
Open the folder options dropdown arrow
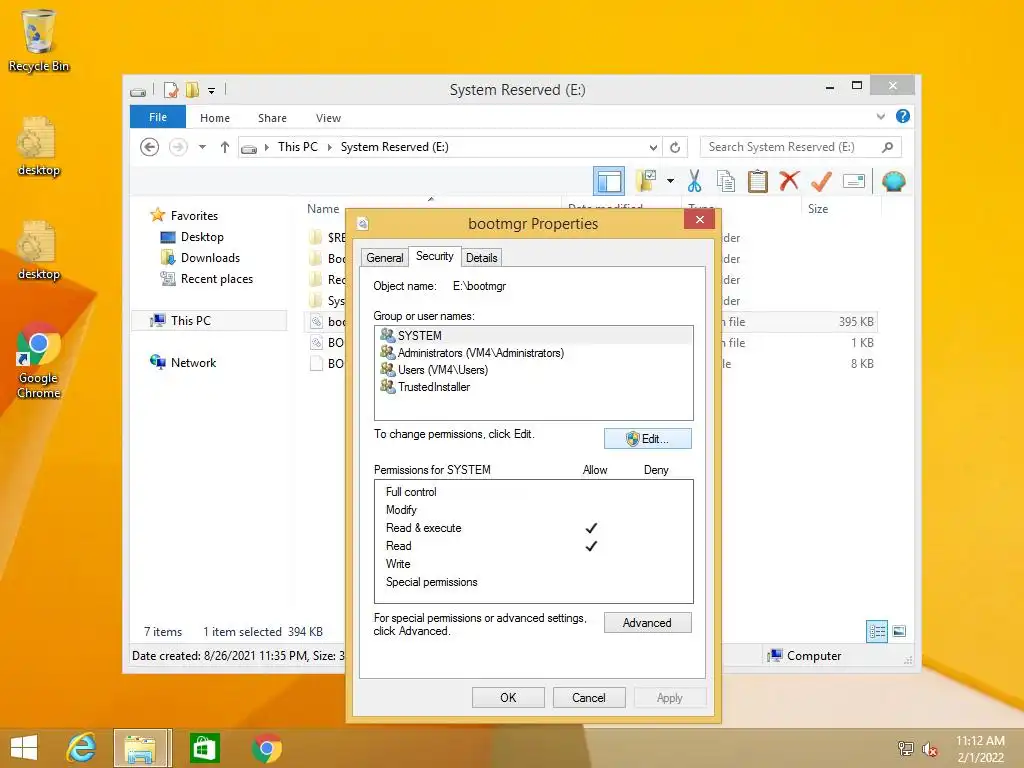(x=670, y=181)
